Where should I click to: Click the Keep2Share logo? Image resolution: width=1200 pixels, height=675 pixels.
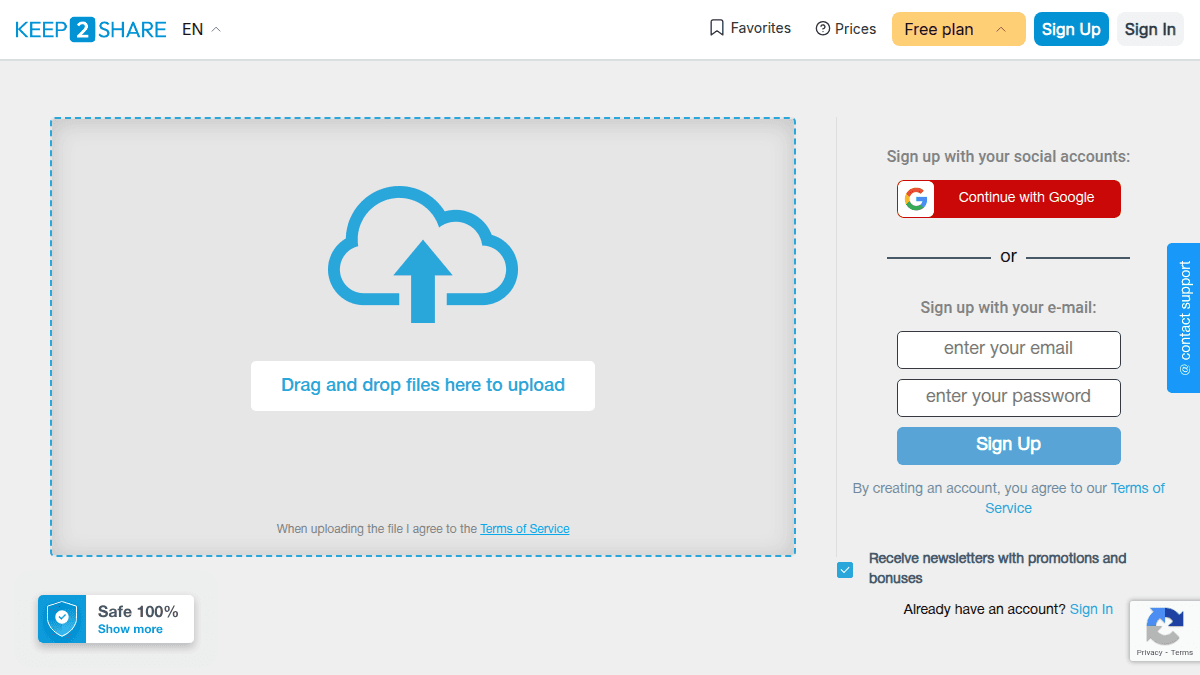point(90,30)
